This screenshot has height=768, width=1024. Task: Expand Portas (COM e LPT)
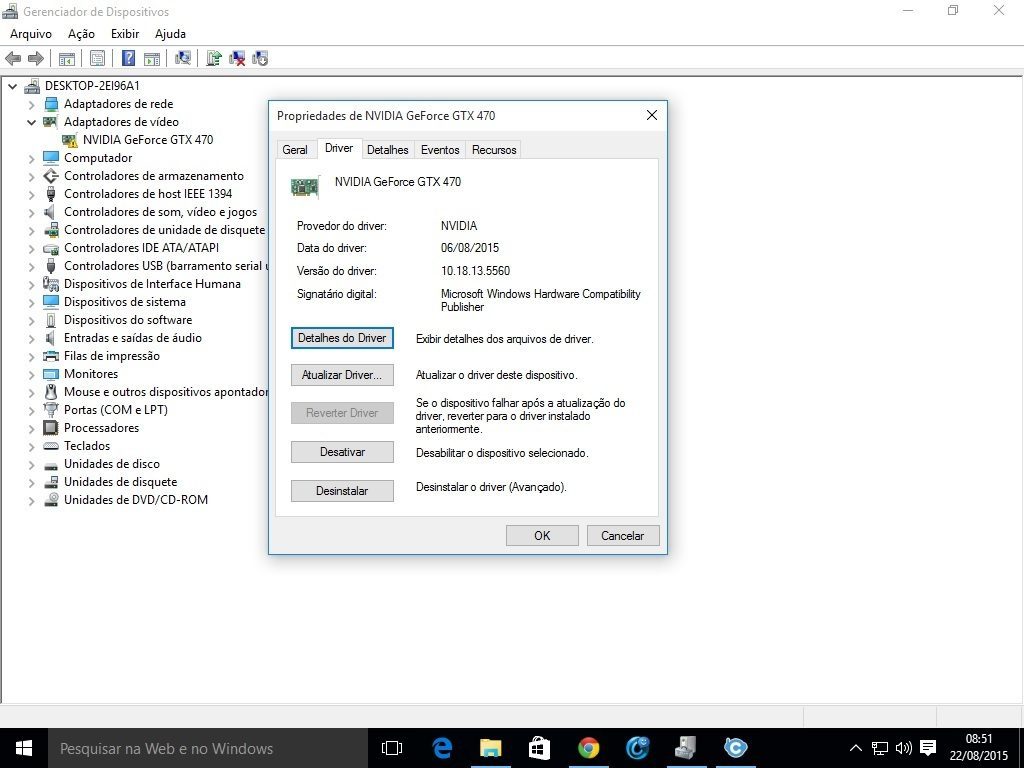tap(31, 410)
